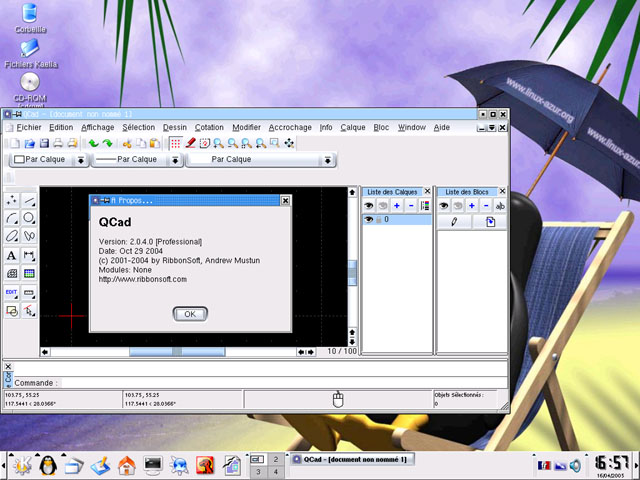The image size is (640, 480).
Task: Toggle the red dotted grid display
Action: coord(176,143)
